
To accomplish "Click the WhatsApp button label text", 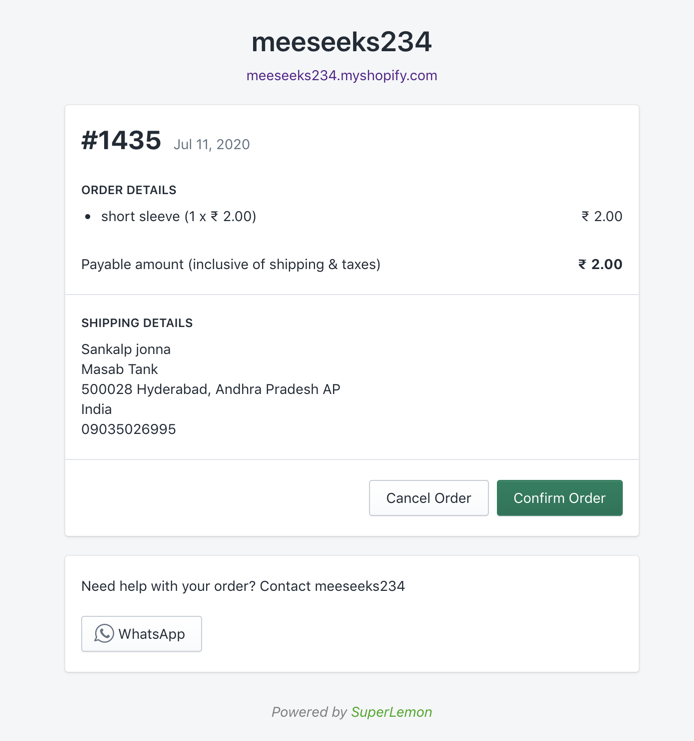I will pos(152,634).
